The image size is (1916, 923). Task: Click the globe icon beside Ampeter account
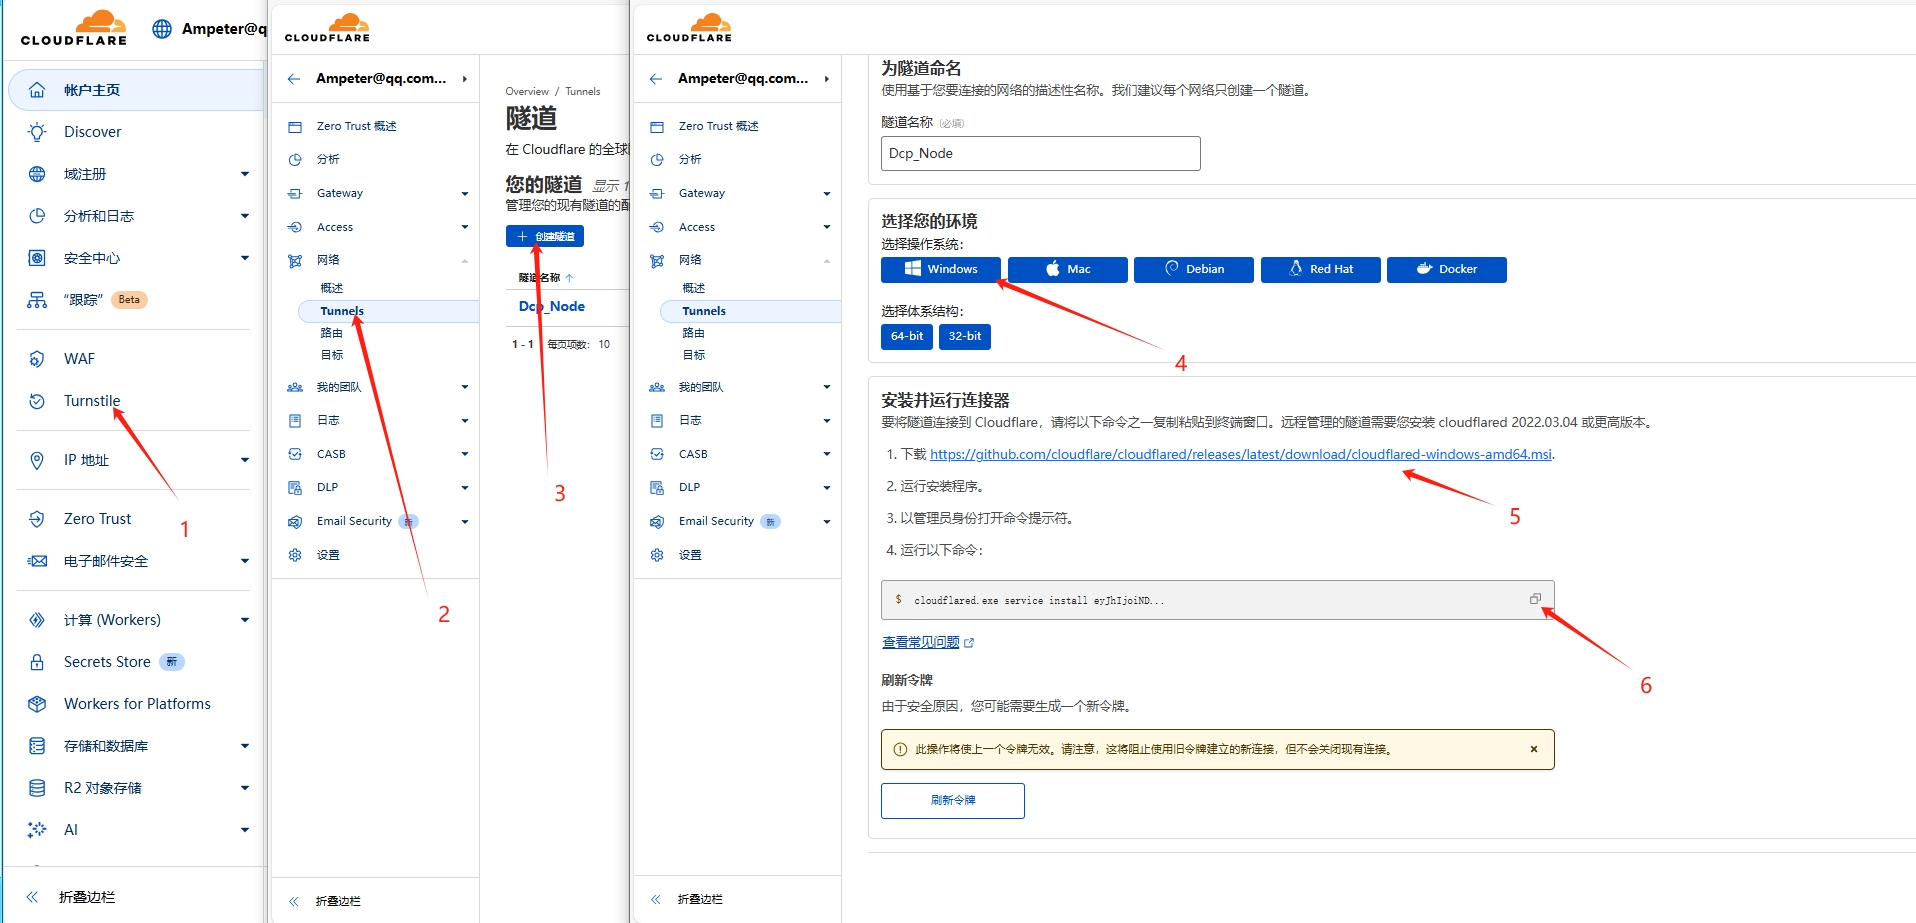click(162, 29)
